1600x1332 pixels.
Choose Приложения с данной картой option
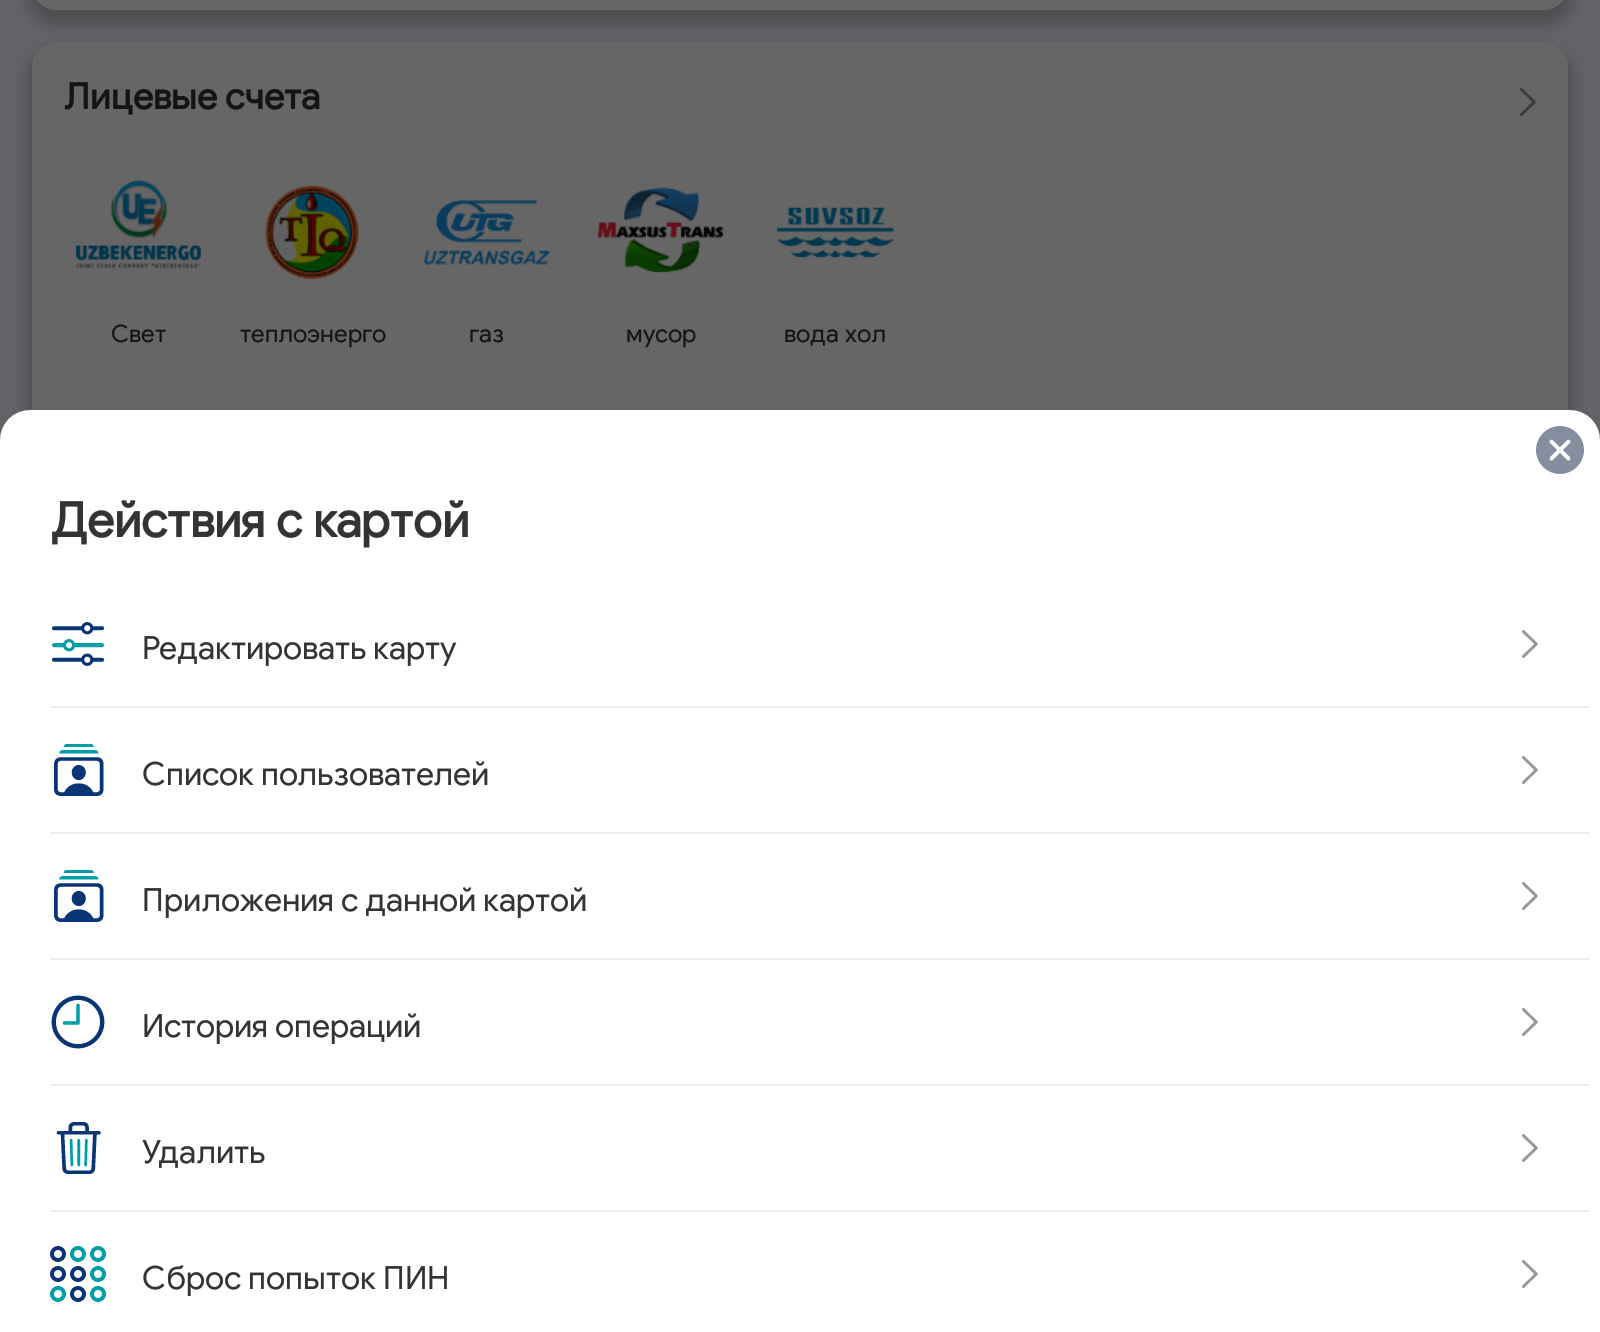tap(364, 900)
